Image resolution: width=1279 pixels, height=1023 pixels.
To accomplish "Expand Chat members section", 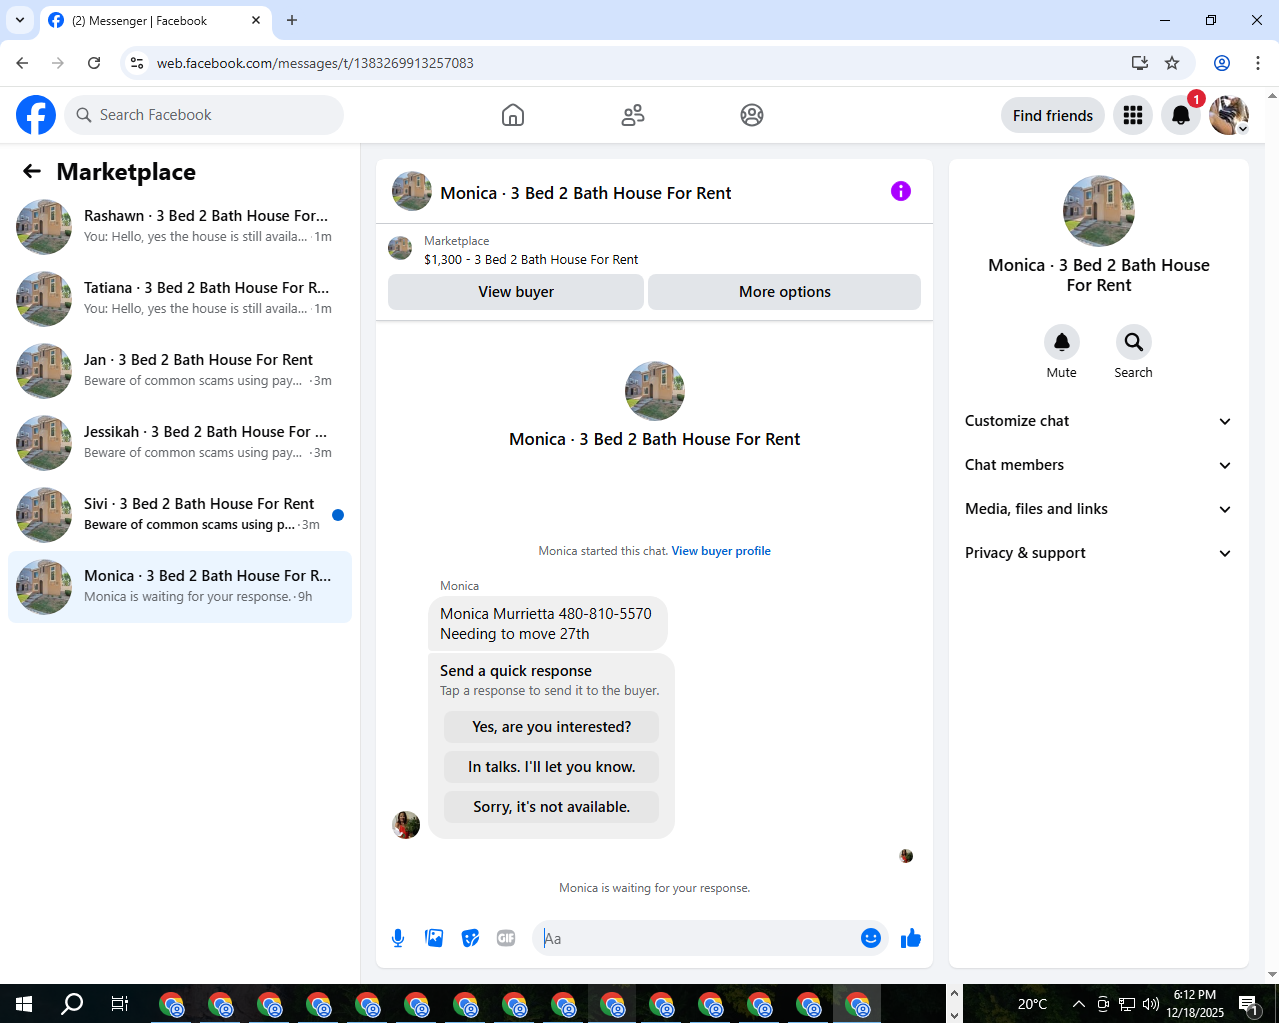I will click(x=1099, y=465).
